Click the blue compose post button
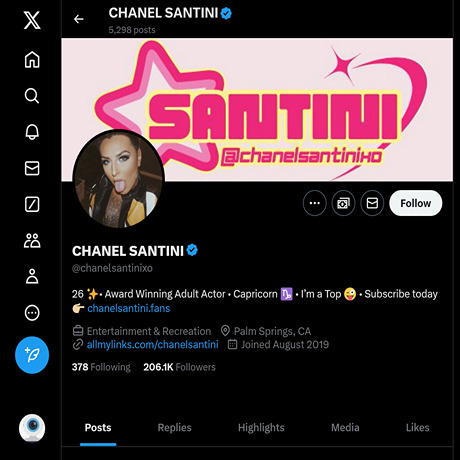460x460 pixels. 32,355
